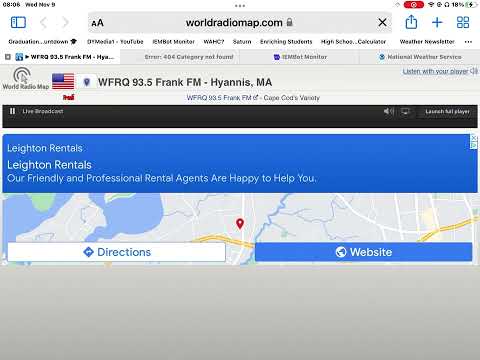Tap the Wi-Fi status icon

[431, 5]
